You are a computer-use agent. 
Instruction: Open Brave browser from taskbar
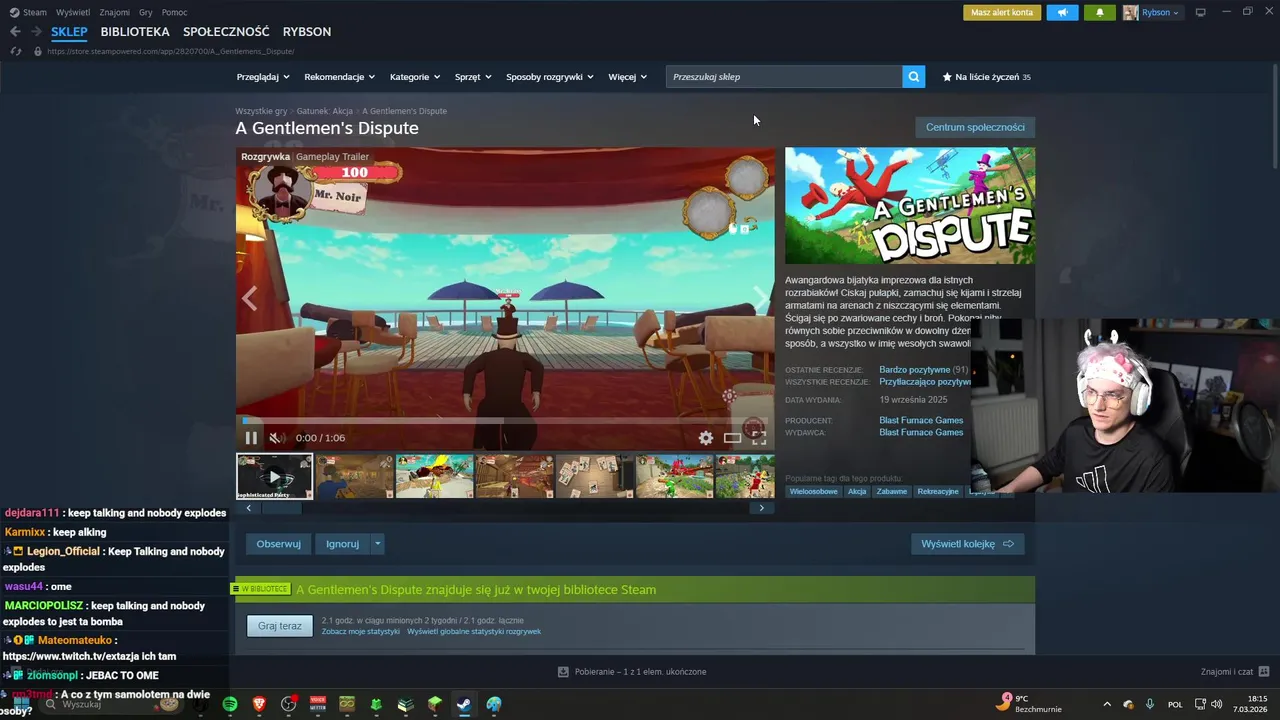click(x=259, y=704)
